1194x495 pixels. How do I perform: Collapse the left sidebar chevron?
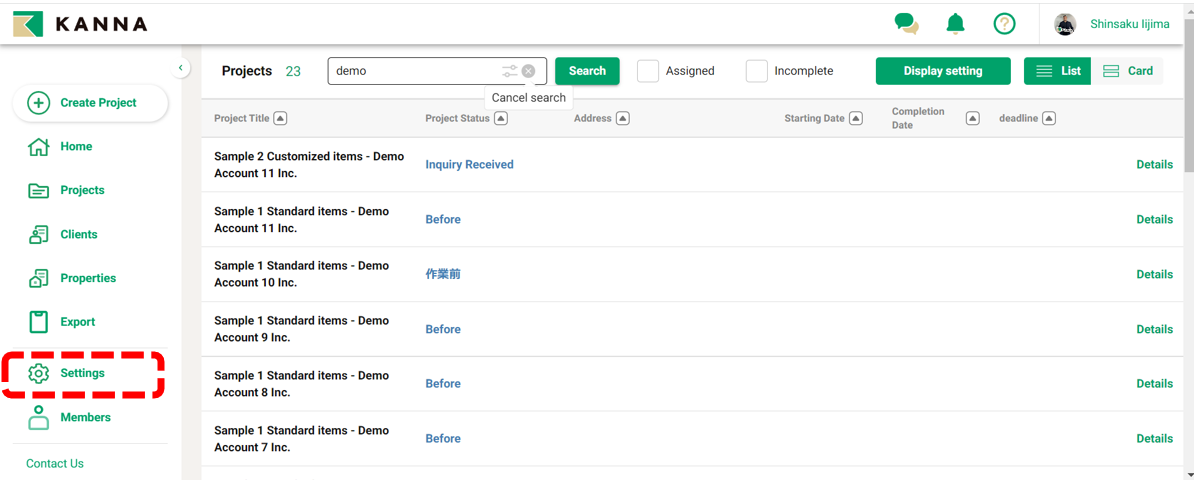click(180, 68)
